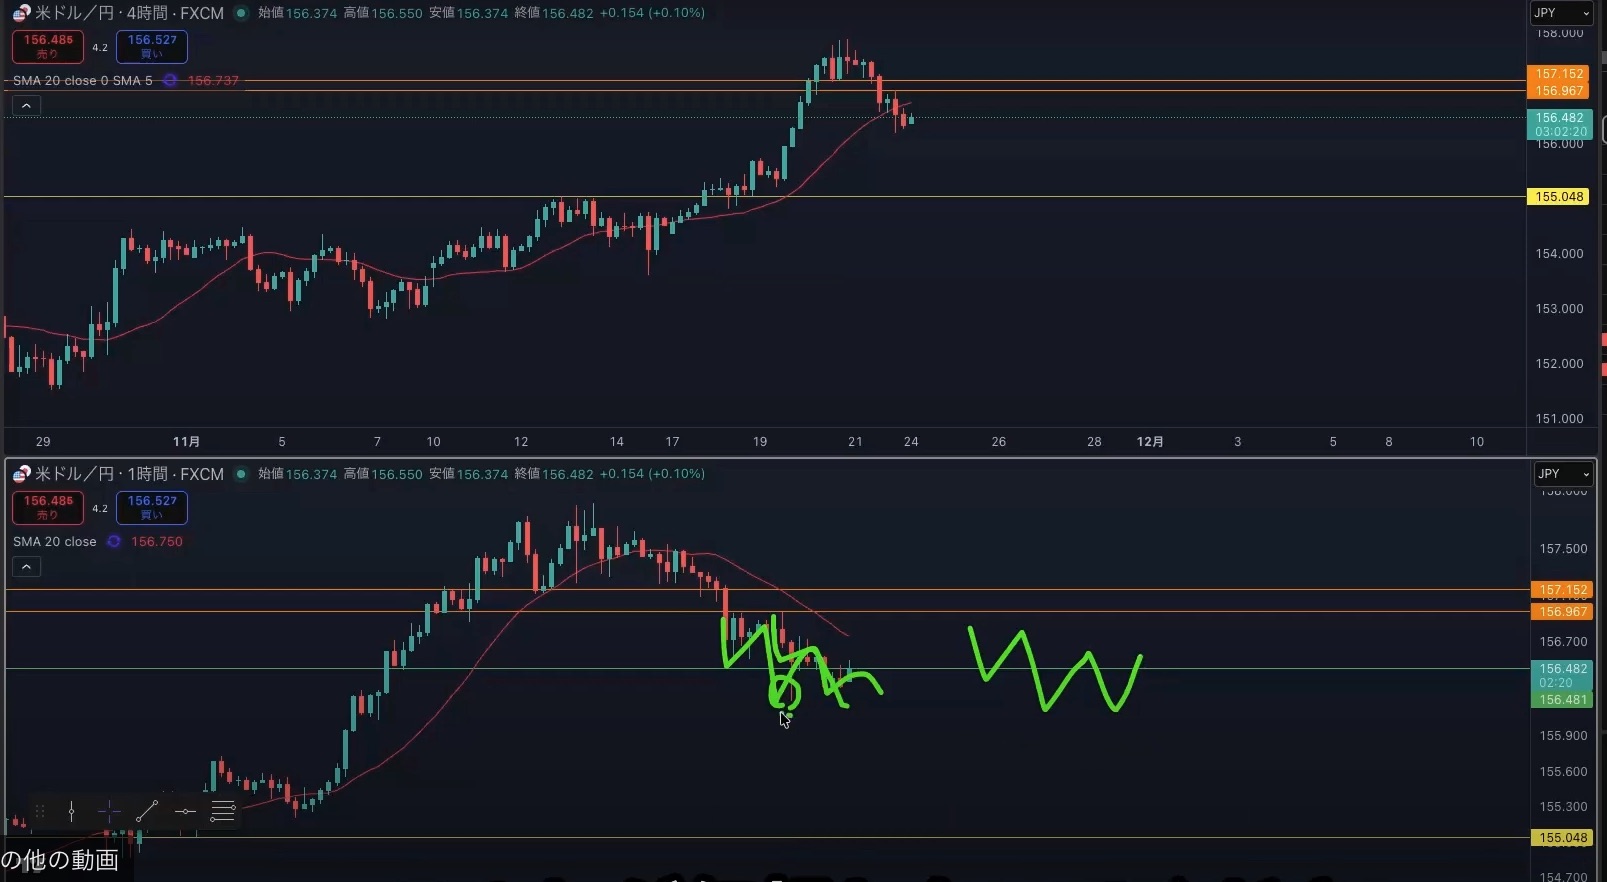
Task: Select the vertical line drawing tool
Action: [71, 812]
